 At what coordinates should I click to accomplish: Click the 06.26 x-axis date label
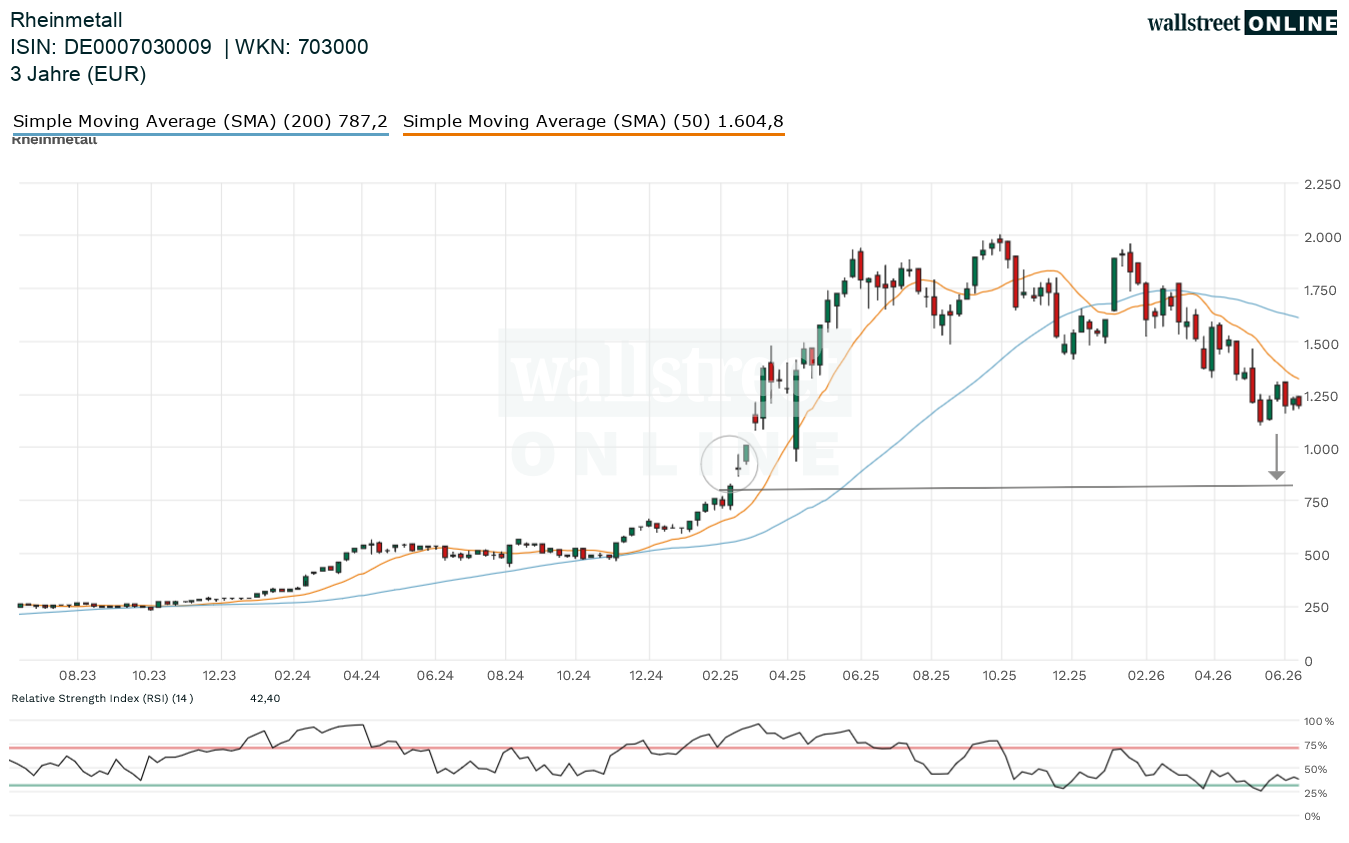pyautogui.click(x=1283, y=676)
